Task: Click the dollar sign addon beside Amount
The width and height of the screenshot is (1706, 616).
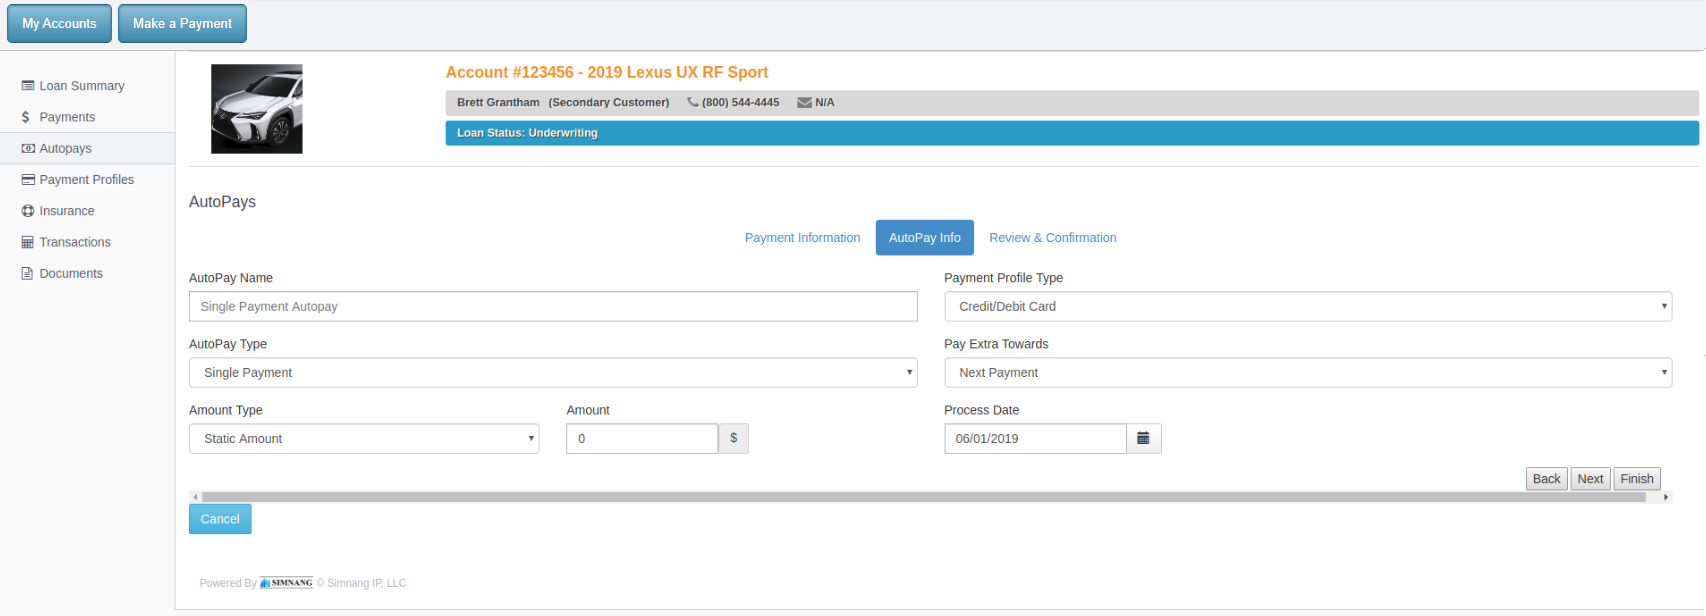Action: 733,438
